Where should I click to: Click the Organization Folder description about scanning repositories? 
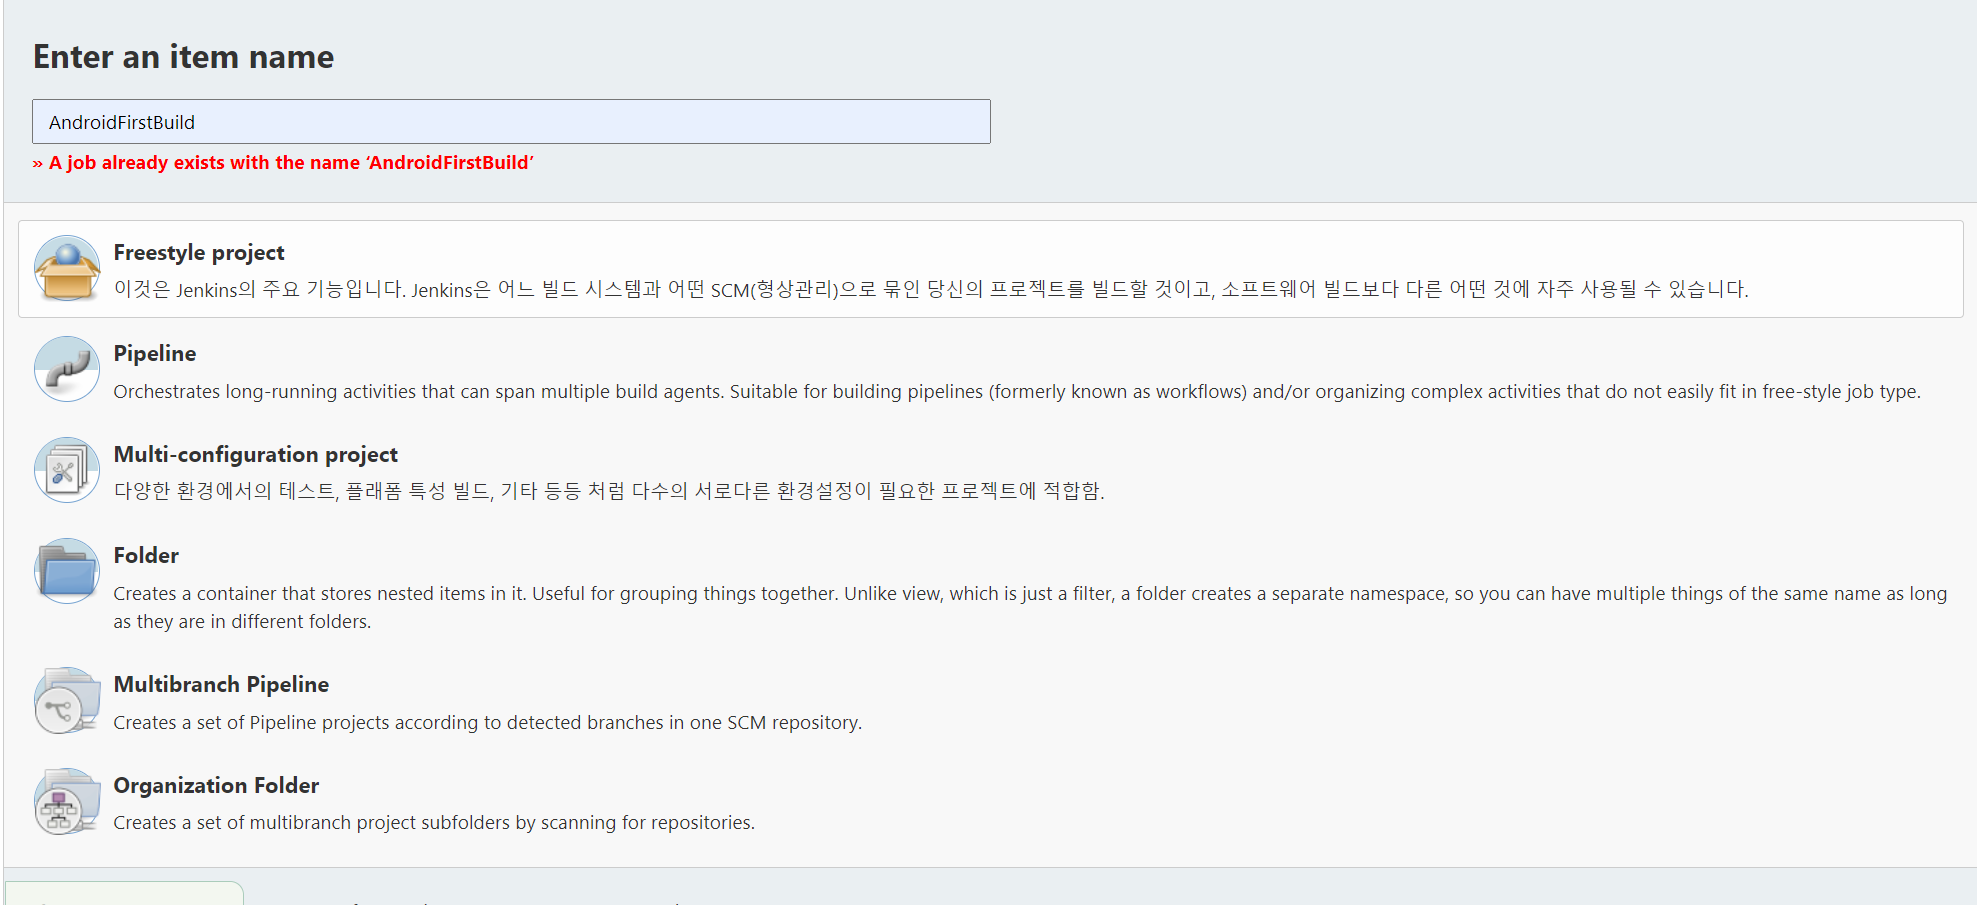pos(434,822)
